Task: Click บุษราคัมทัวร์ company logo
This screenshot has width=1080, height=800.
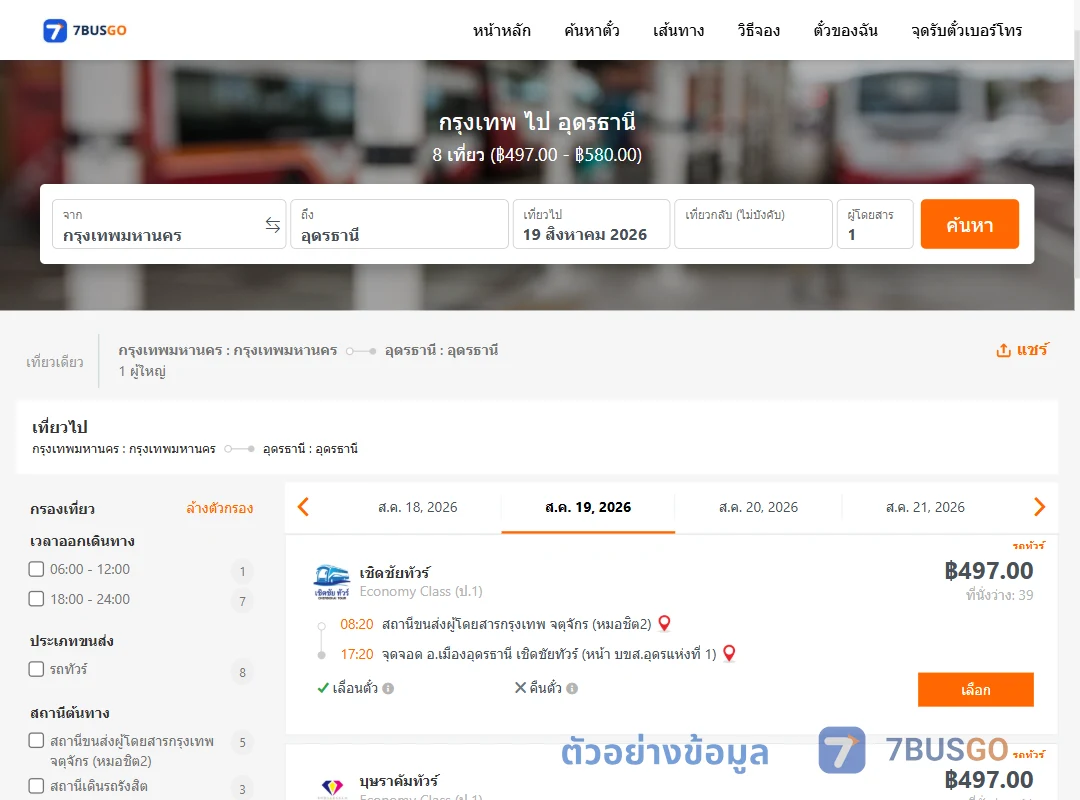Action: (x=332, y=787)
